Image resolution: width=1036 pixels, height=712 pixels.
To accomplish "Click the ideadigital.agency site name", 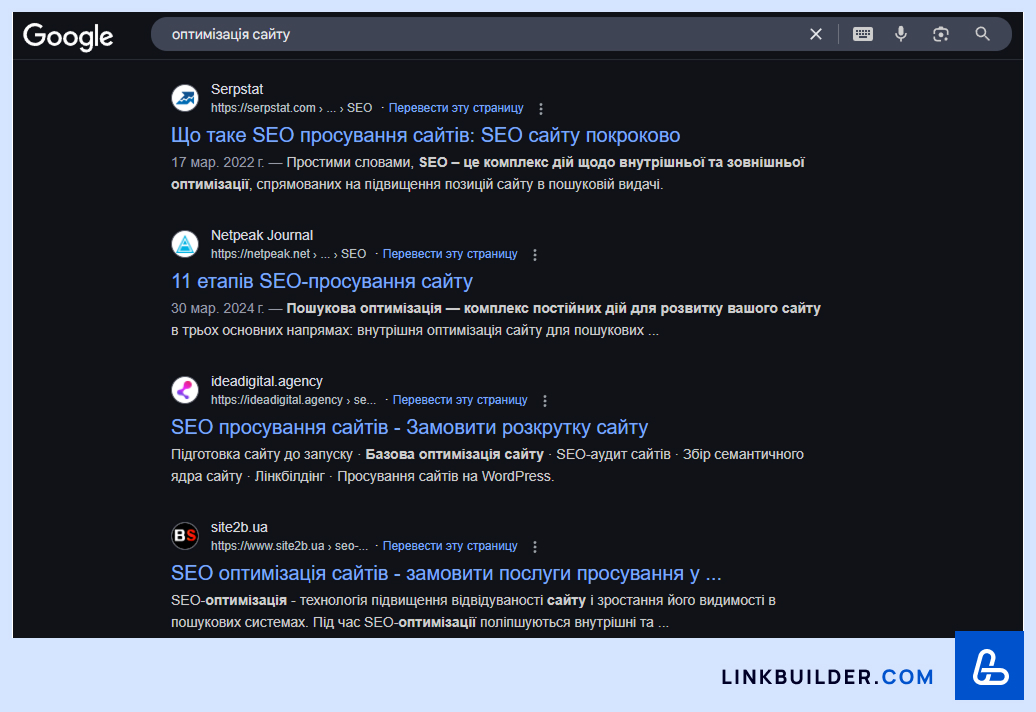I will (x=266, y=381).
